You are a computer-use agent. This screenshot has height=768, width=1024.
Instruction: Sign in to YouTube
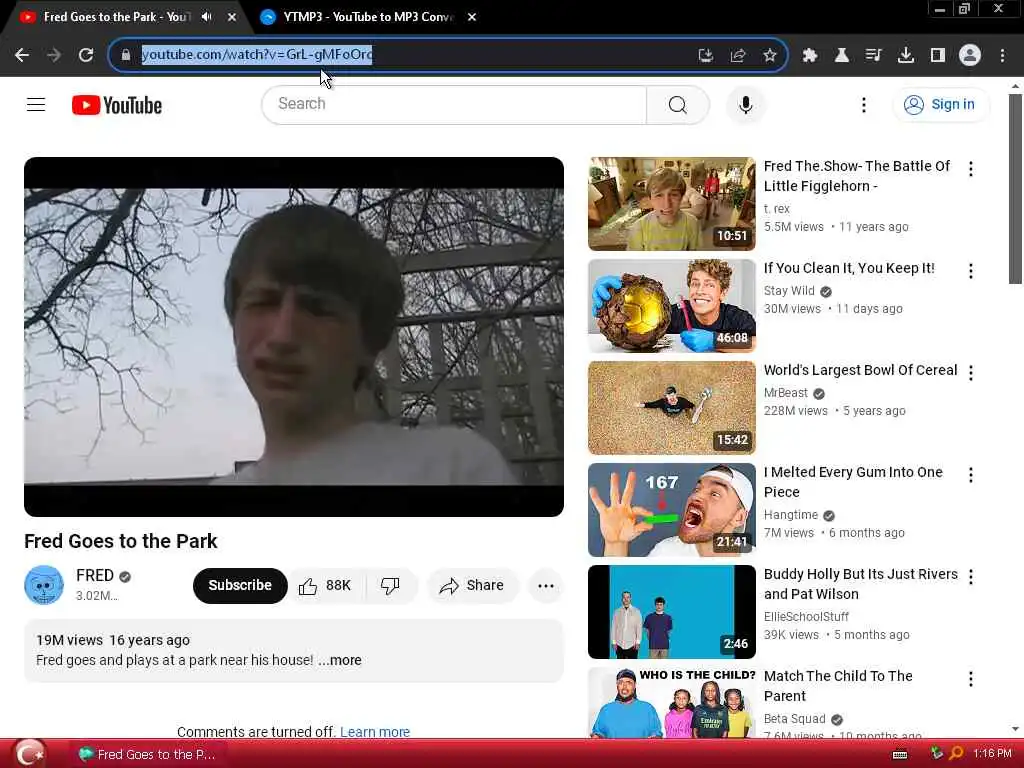pyautogui.click(x=940, y=104)
